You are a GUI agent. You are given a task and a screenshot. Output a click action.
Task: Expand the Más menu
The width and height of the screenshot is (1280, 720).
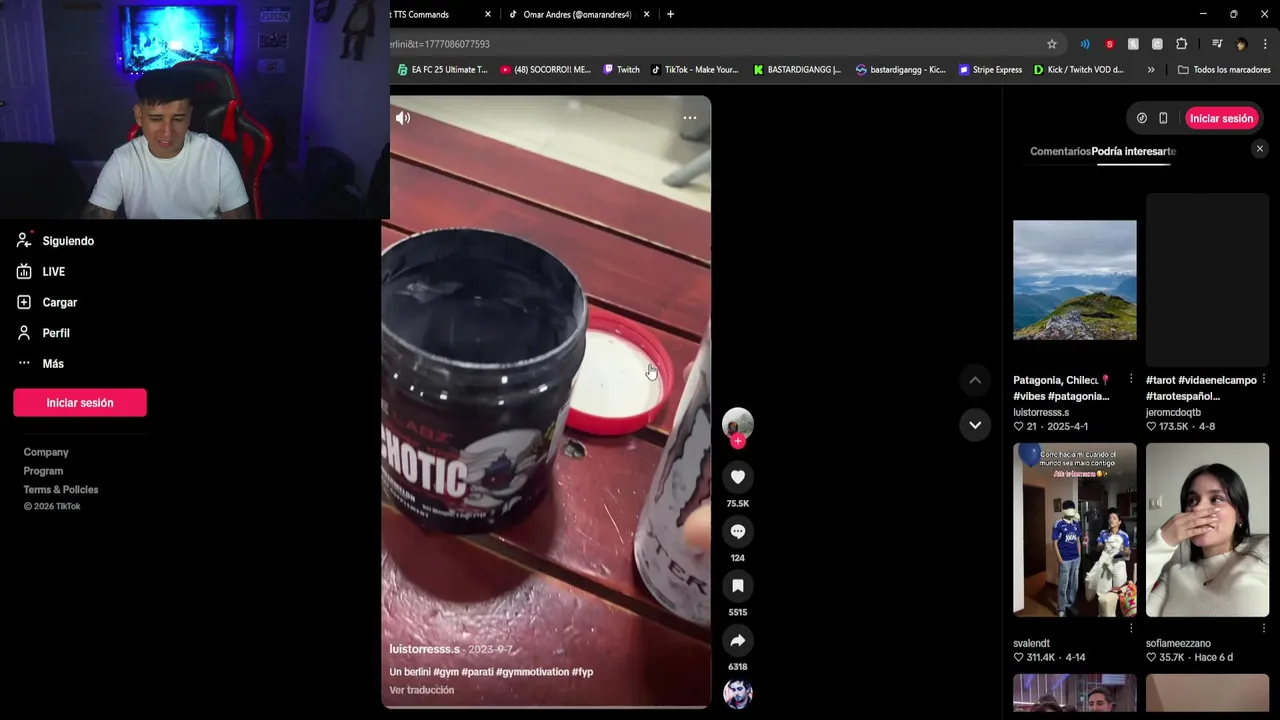point(42,364)
